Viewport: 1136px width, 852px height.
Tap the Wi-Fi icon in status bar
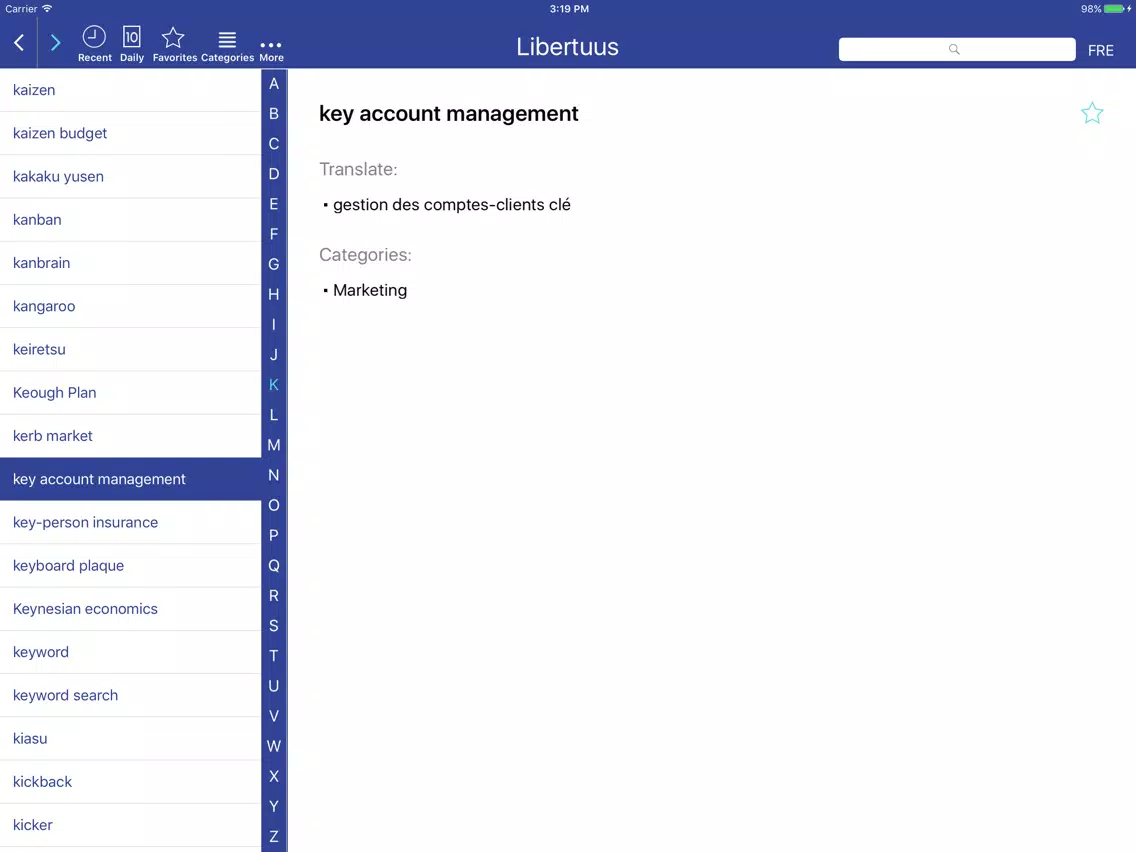click(x=47, y=9)
